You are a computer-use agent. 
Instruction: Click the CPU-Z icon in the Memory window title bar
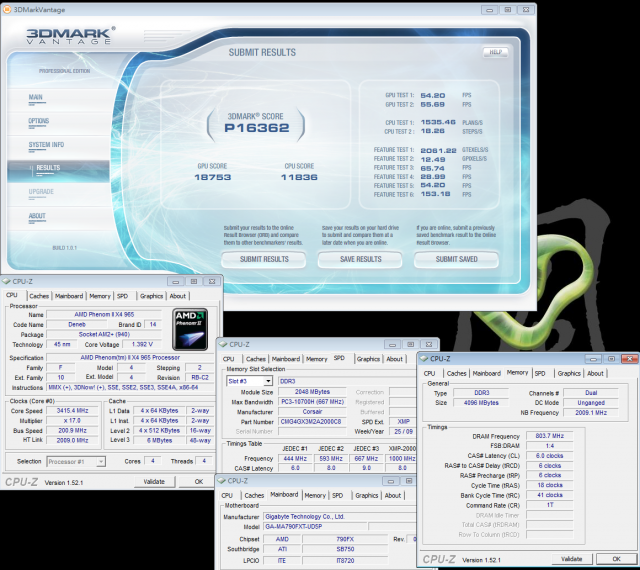pyautogui.click(x=424, y=358)
